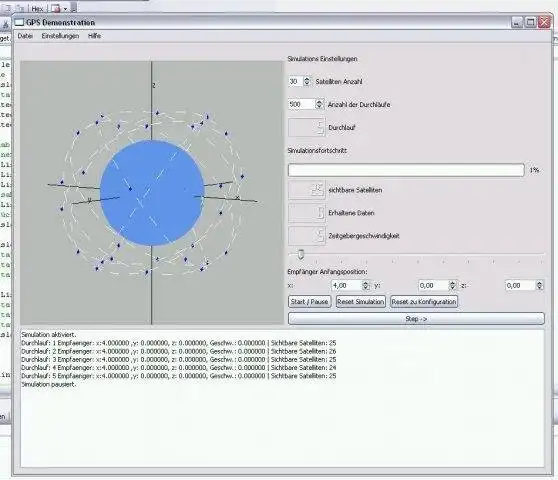This screenshot has width=558, height=480.
Task: Click the Anzahl der Durchläufe spin arrows
Action: [x=319, y=104]
